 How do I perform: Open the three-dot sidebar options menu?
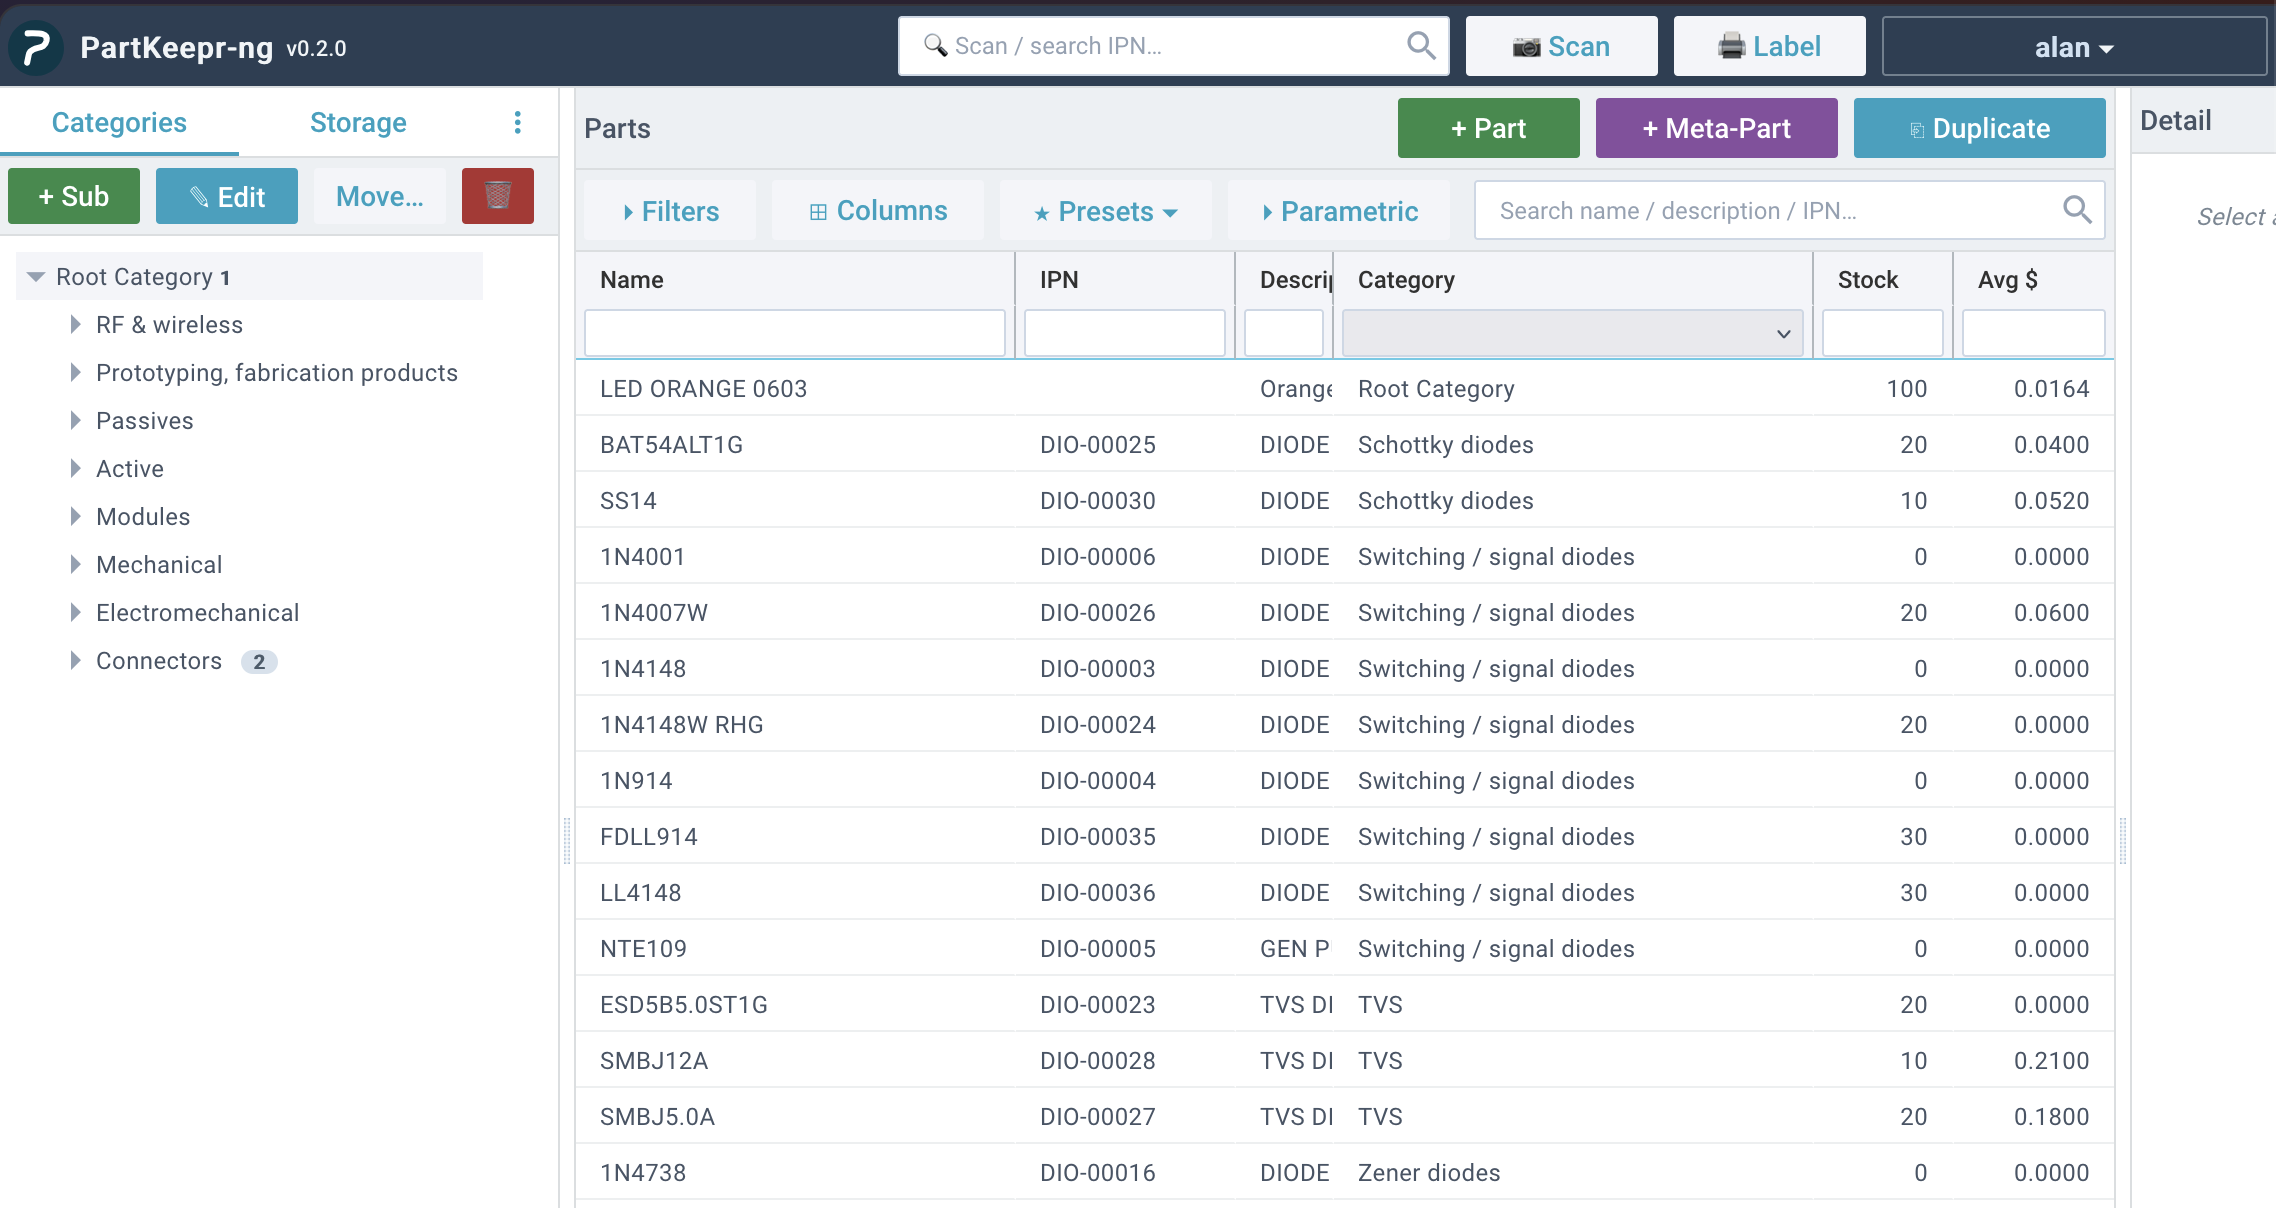tap(517, 122)
